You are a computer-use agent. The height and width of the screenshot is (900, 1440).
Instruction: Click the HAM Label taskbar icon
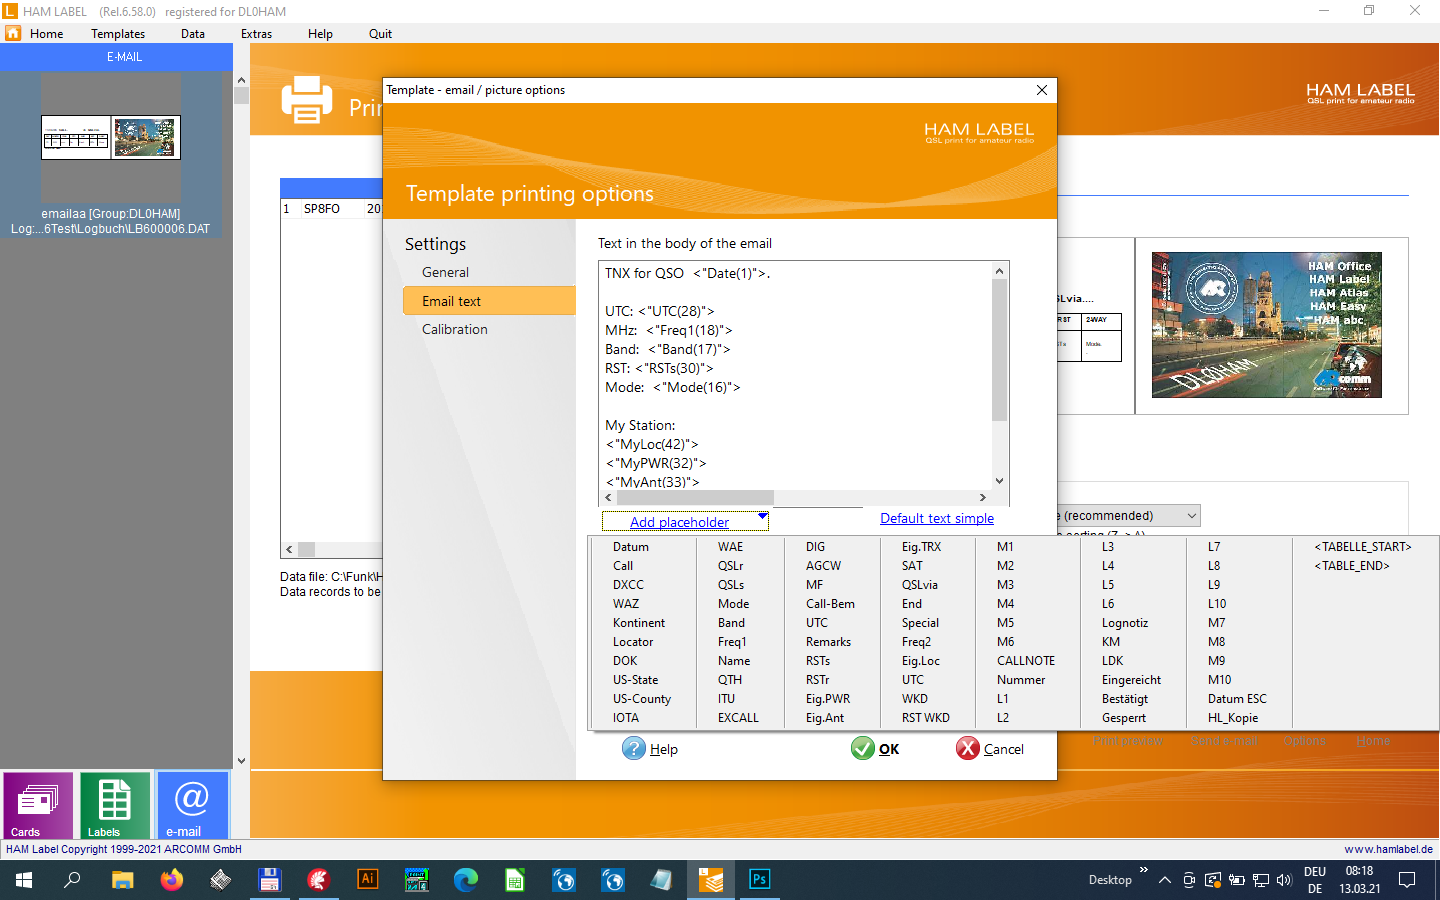point(711,880)
